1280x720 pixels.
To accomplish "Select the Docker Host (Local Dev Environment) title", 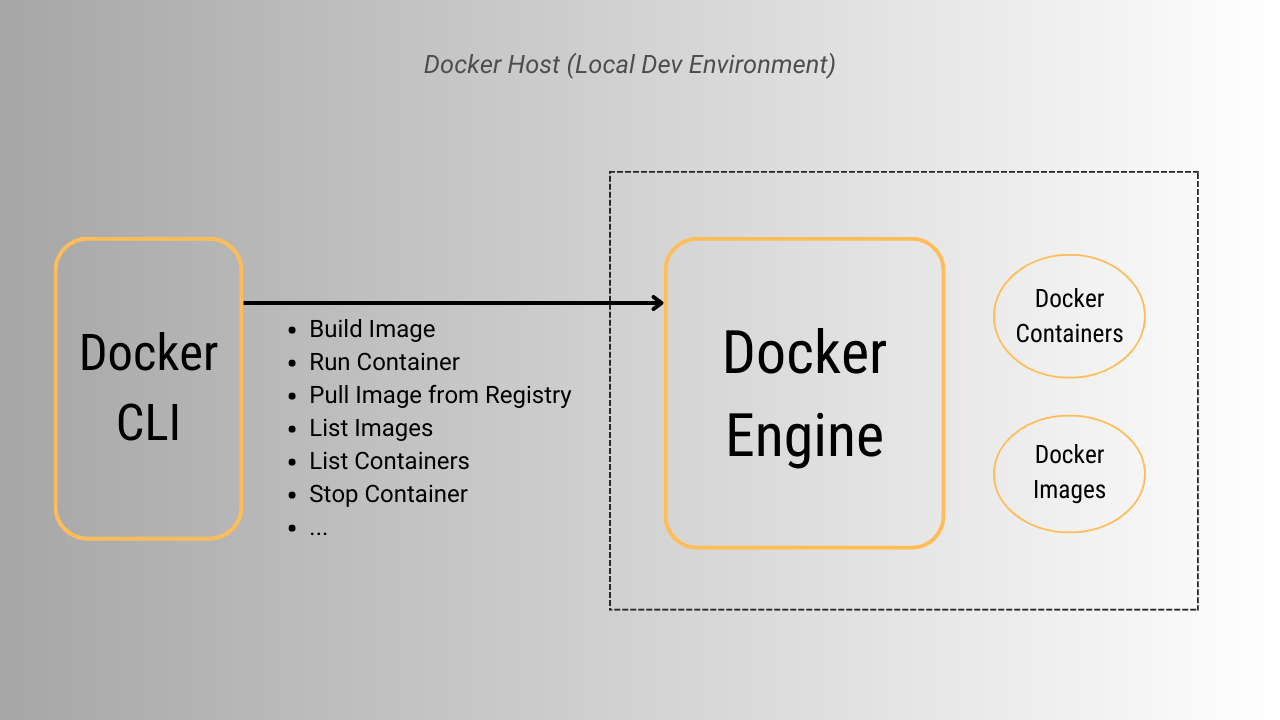I will [x=630, y=65].
